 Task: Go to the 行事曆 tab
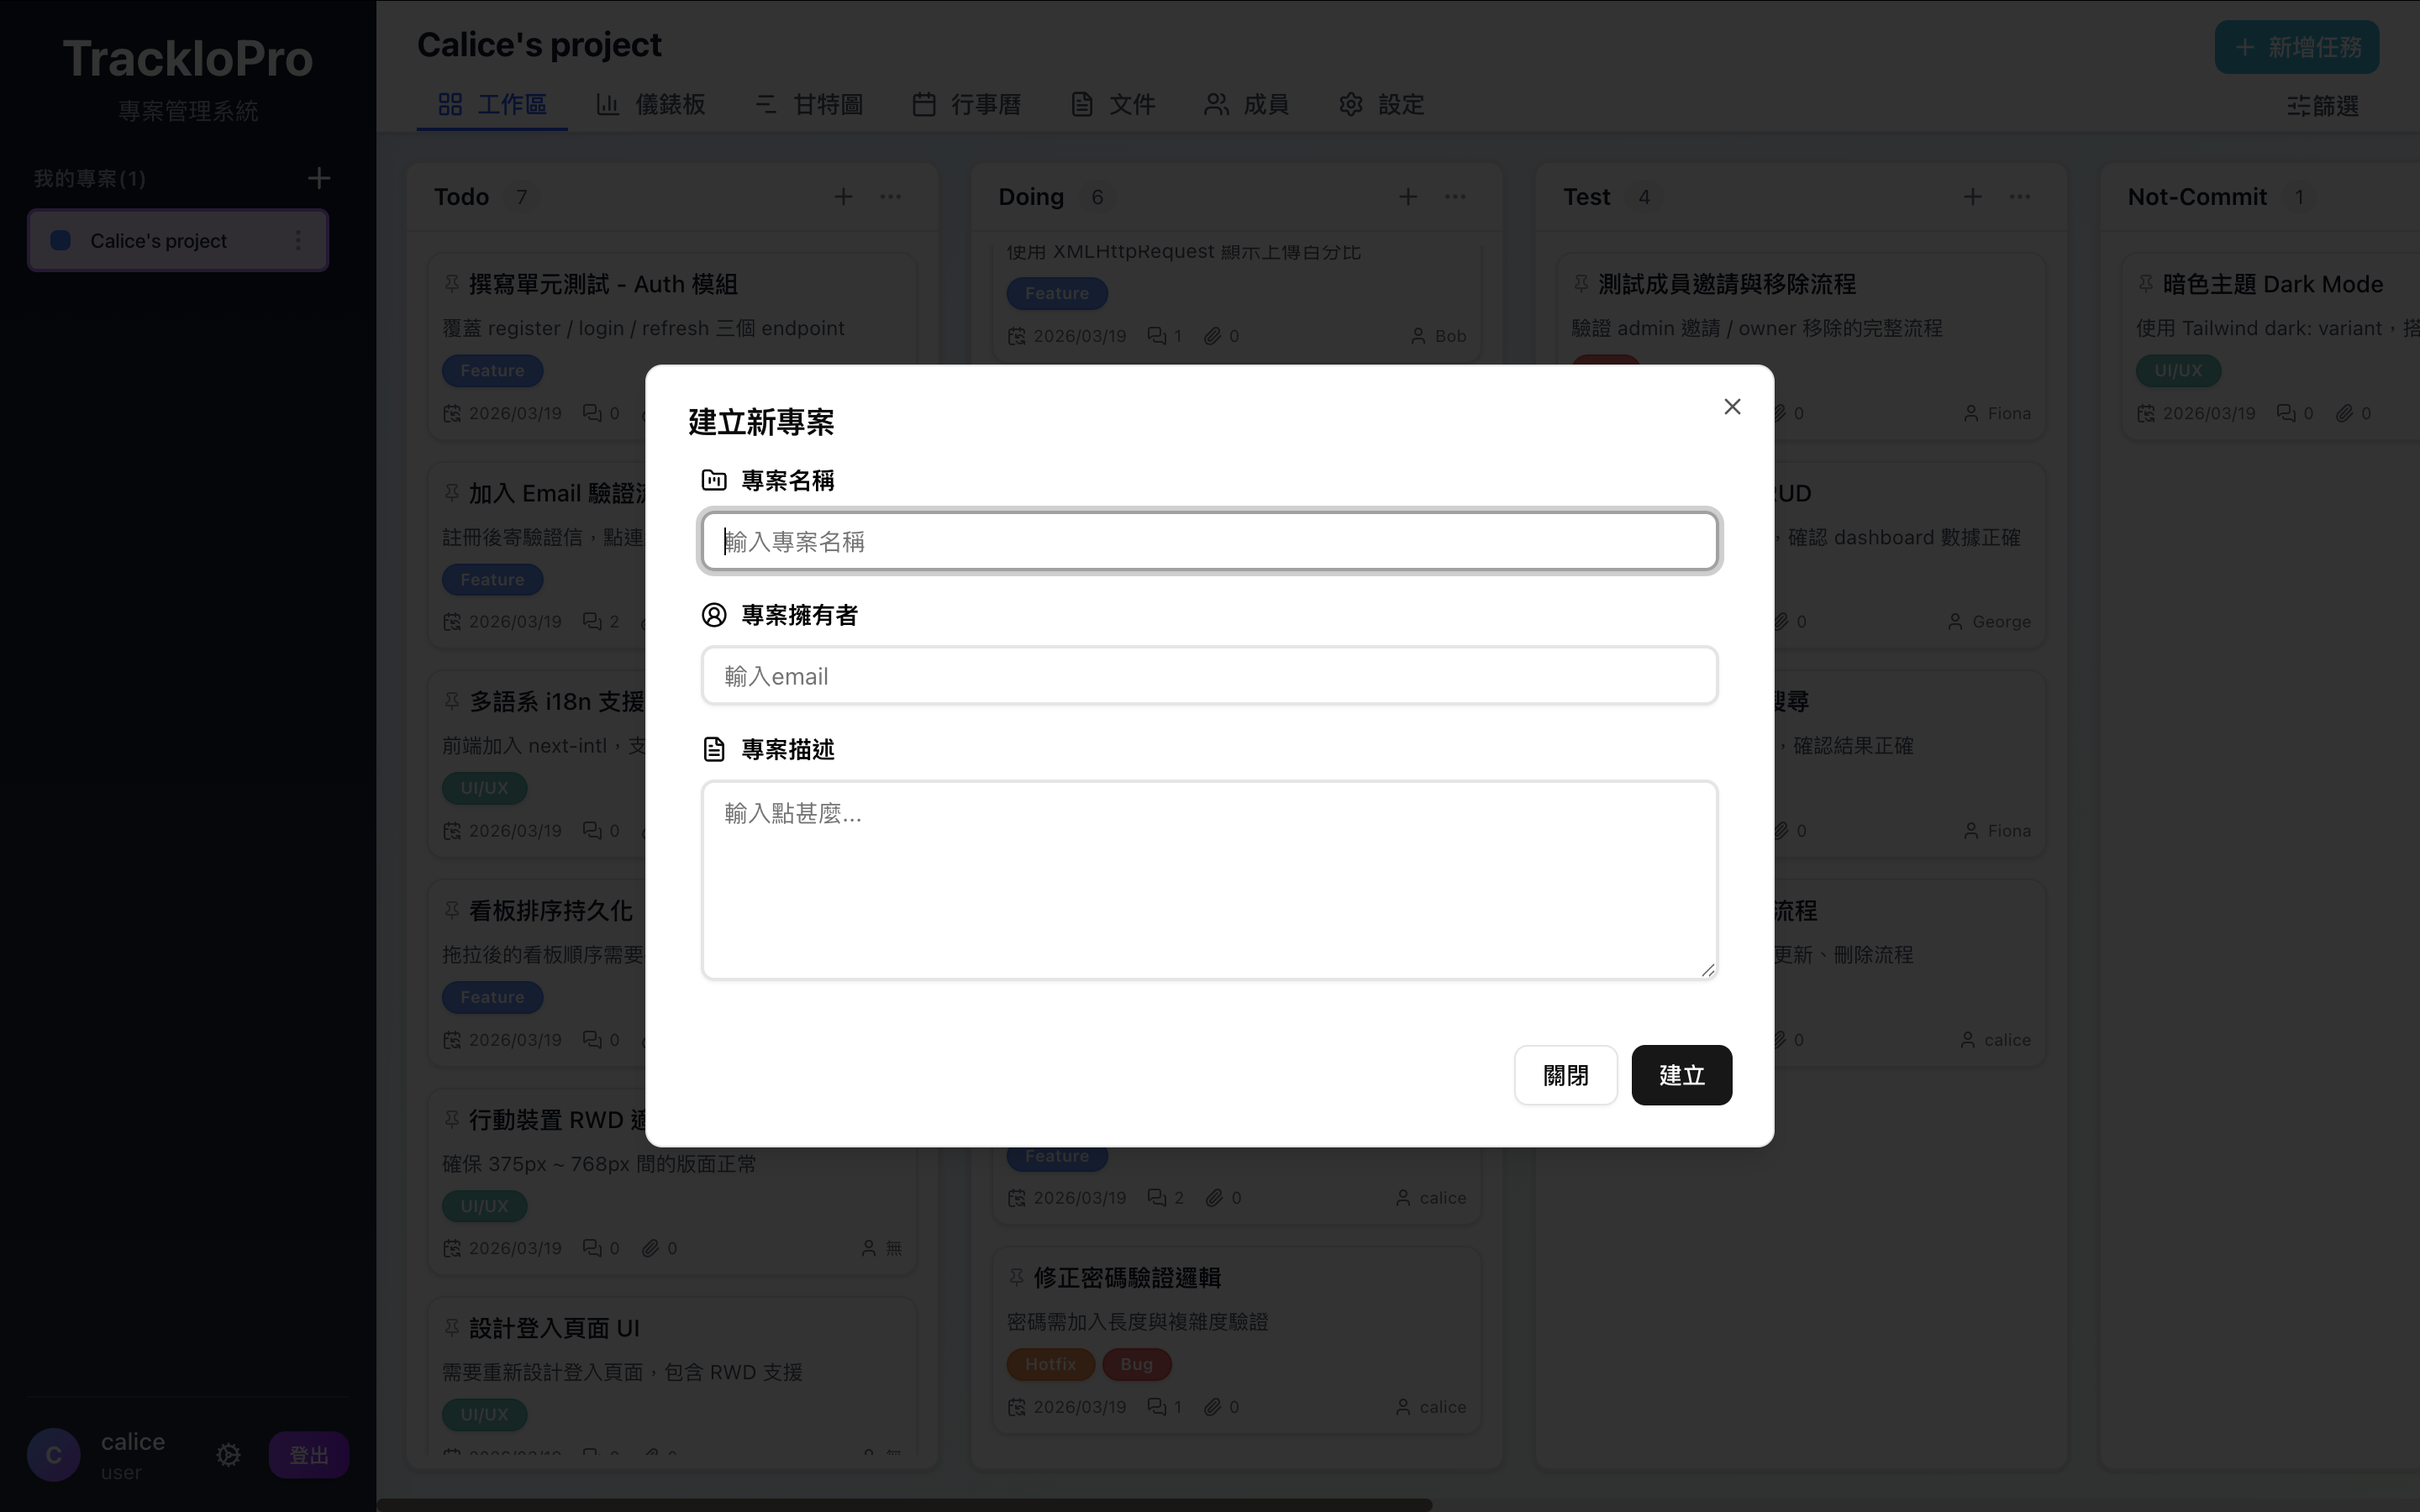(x=967, y=104)
